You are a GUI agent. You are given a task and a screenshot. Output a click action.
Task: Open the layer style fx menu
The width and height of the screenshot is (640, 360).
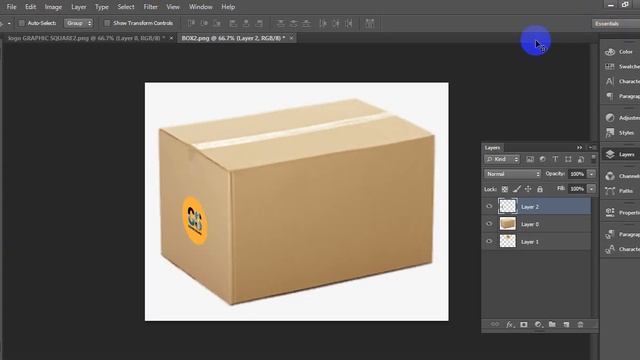pos(510,324)
